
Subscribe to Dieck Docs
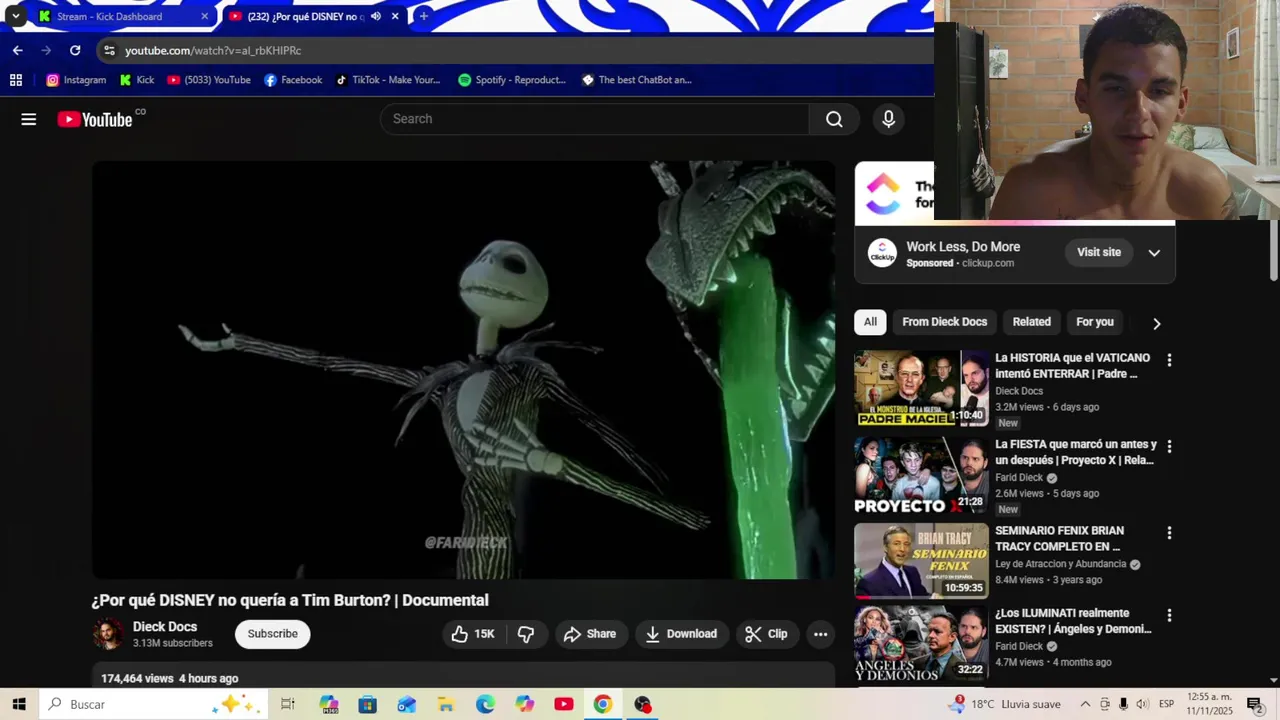273,634
